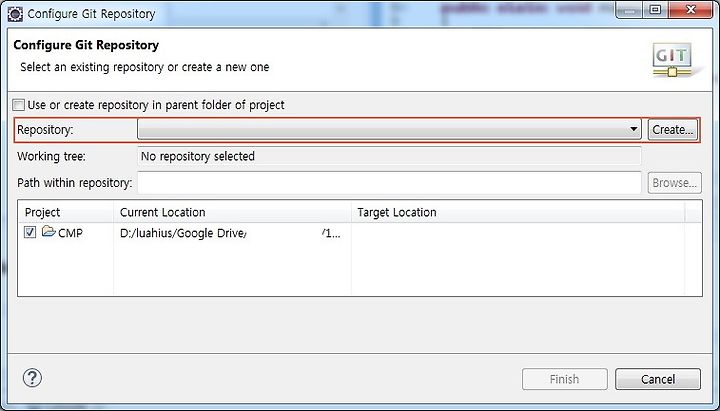Viewport: 720px width, 411px height.
Task: Click the Eclipse icon in title bar
Action: tap(15, 14)
